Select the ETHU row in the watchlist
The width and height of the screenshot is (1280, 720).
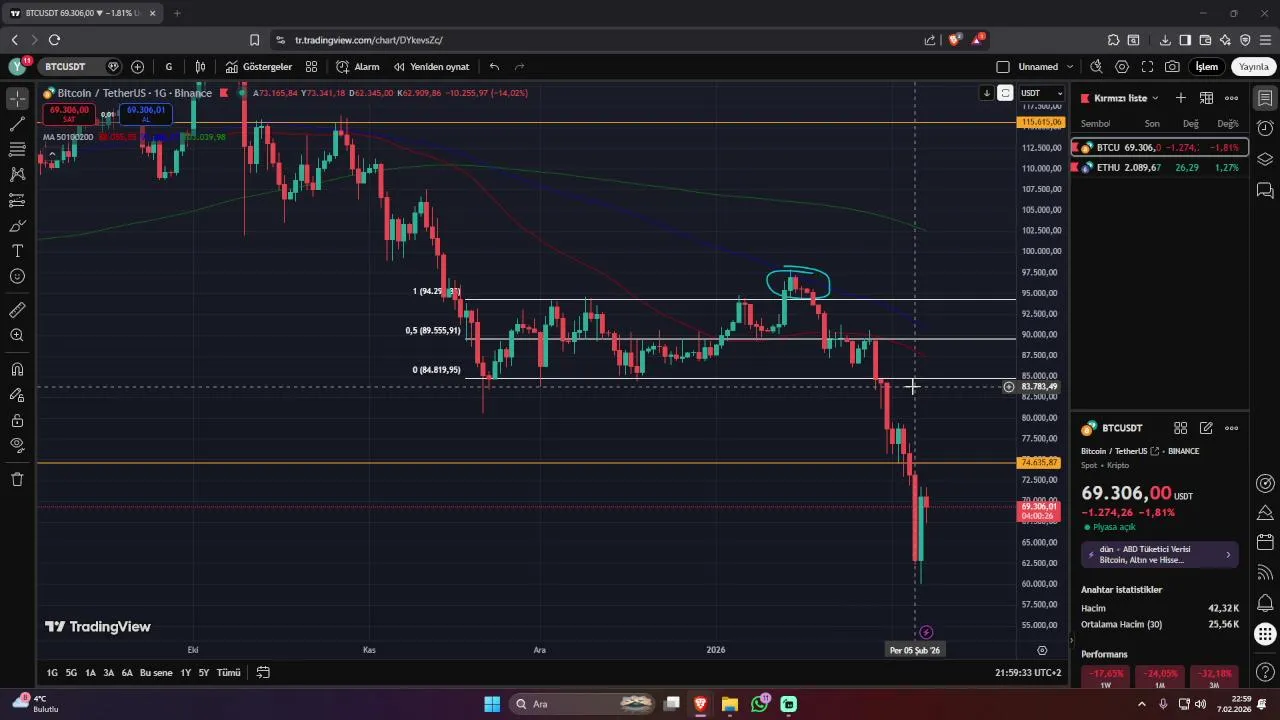click(1160, 168)
